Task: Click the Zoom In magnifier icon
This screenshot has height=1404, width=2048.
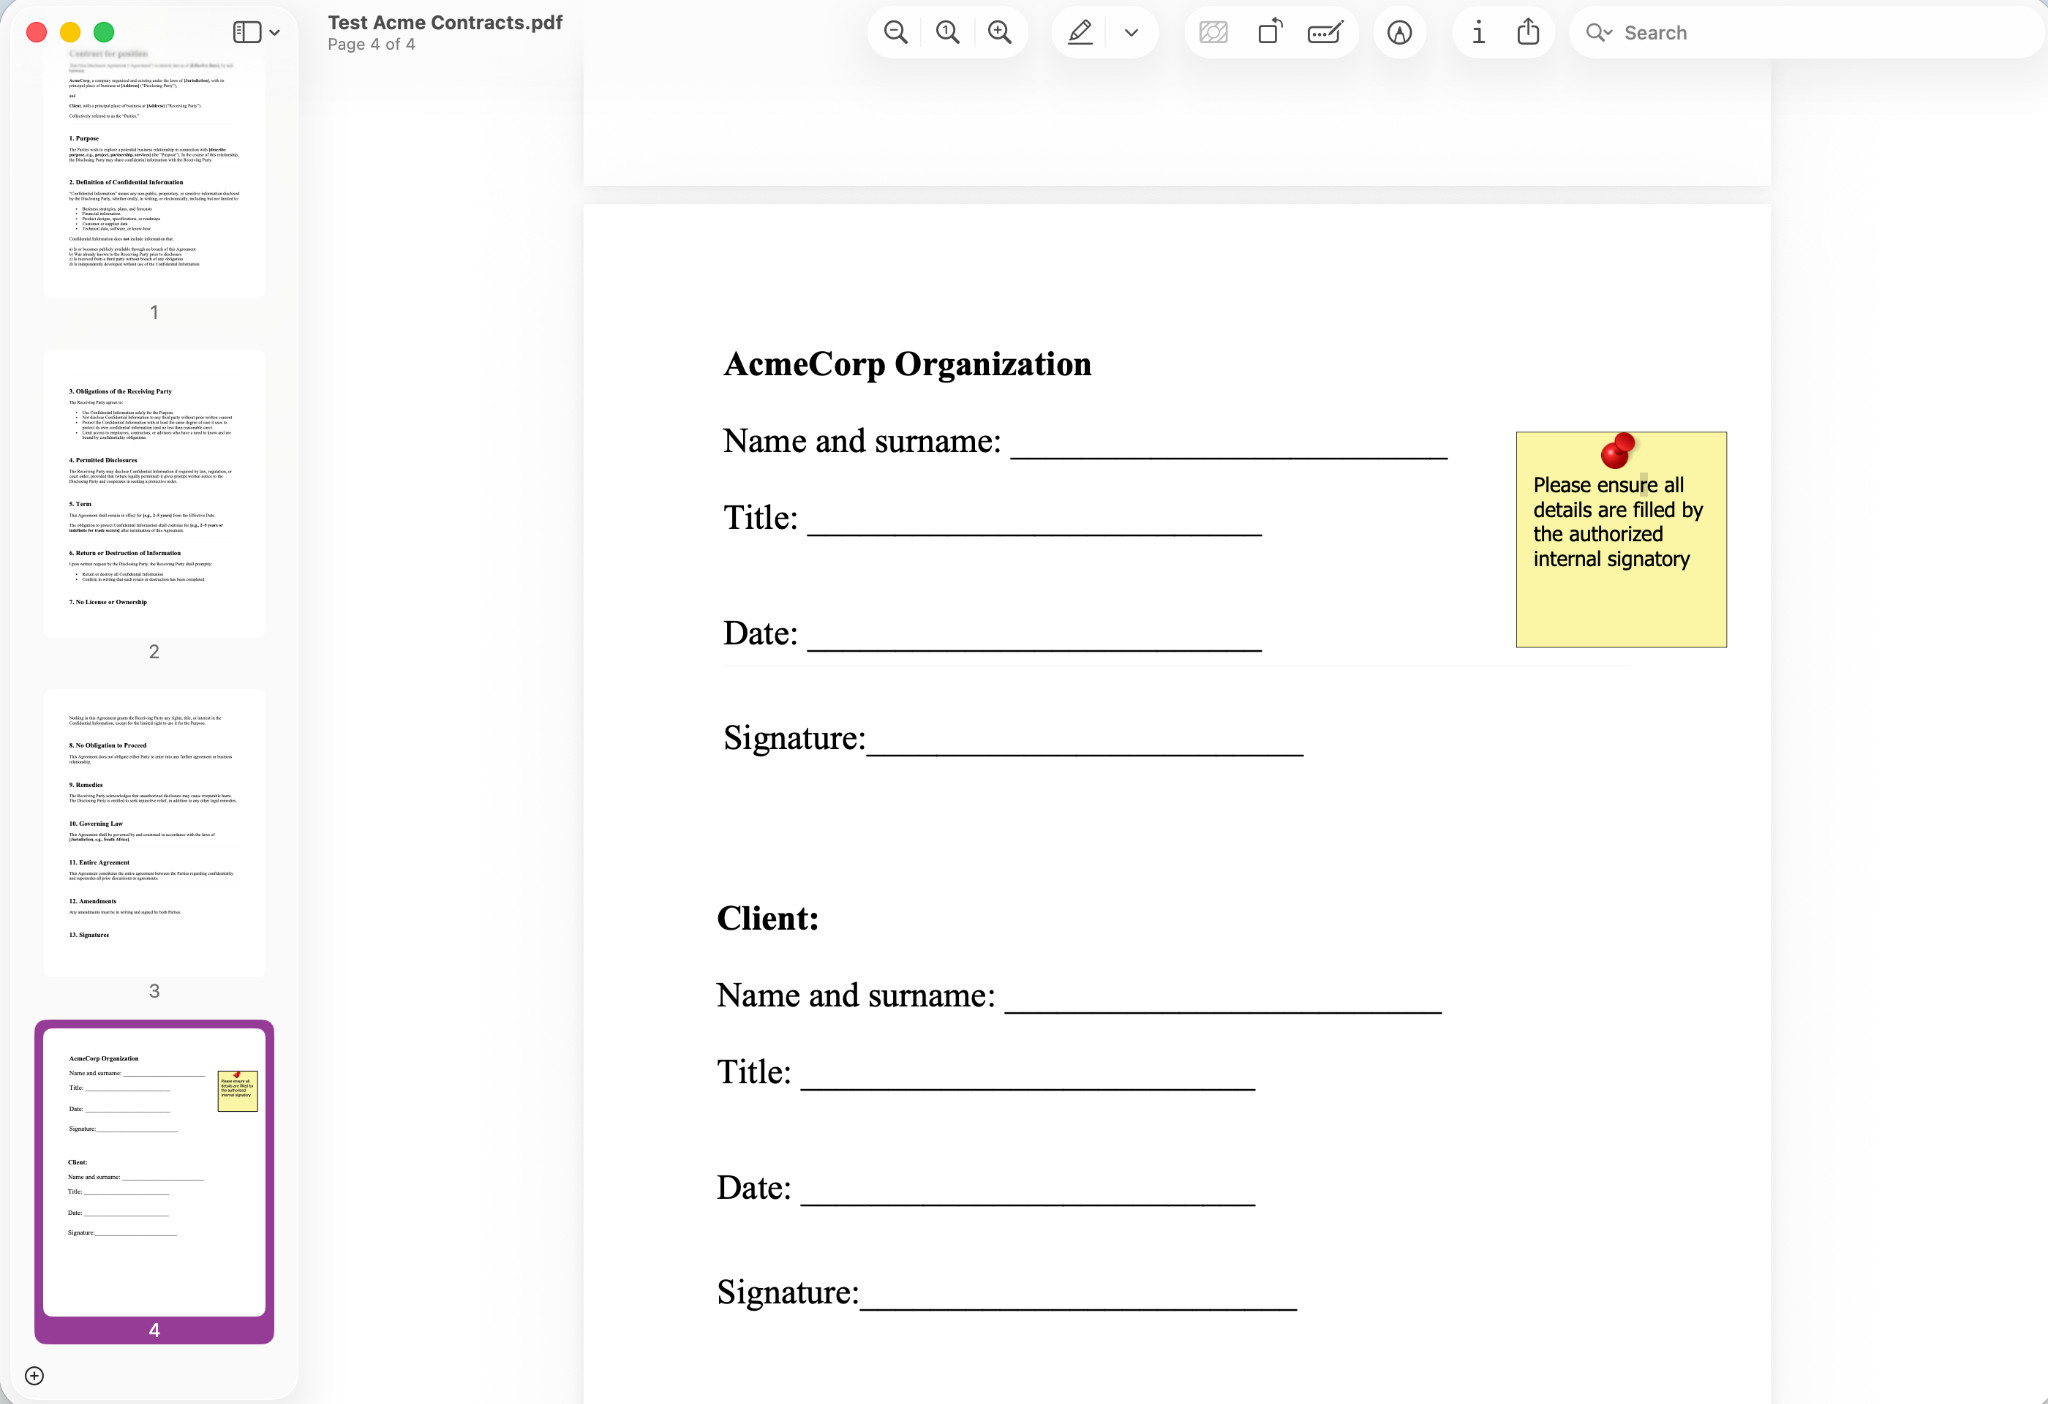Action: pyautogui.click(x=1000, y=33)
